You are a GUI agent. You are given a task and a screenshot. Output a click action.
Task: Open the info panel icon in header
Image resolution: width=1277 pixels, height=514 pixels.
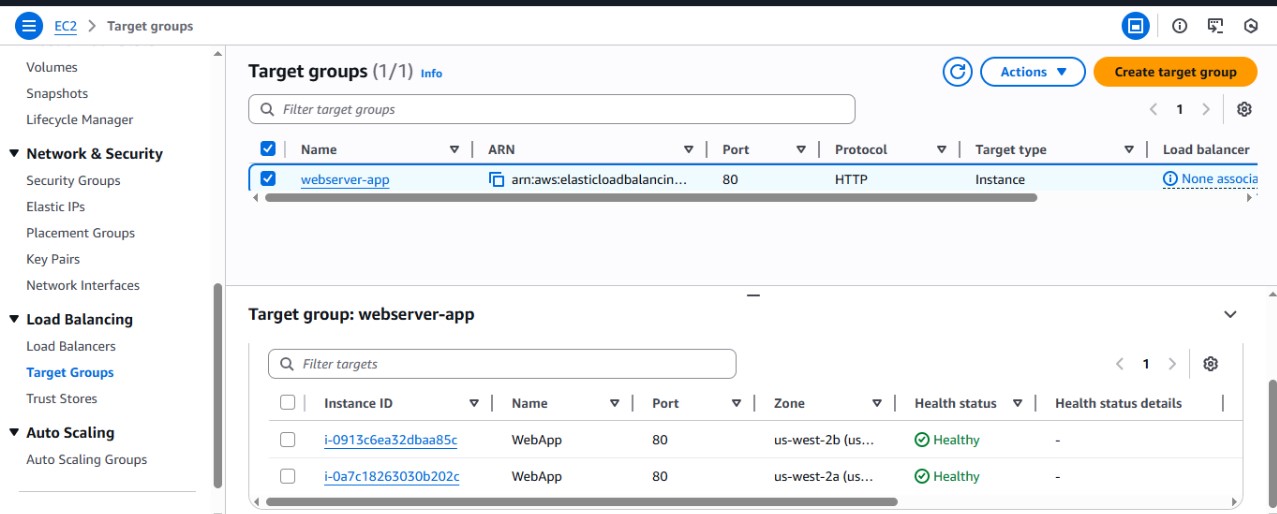[x=1179, y=26]
